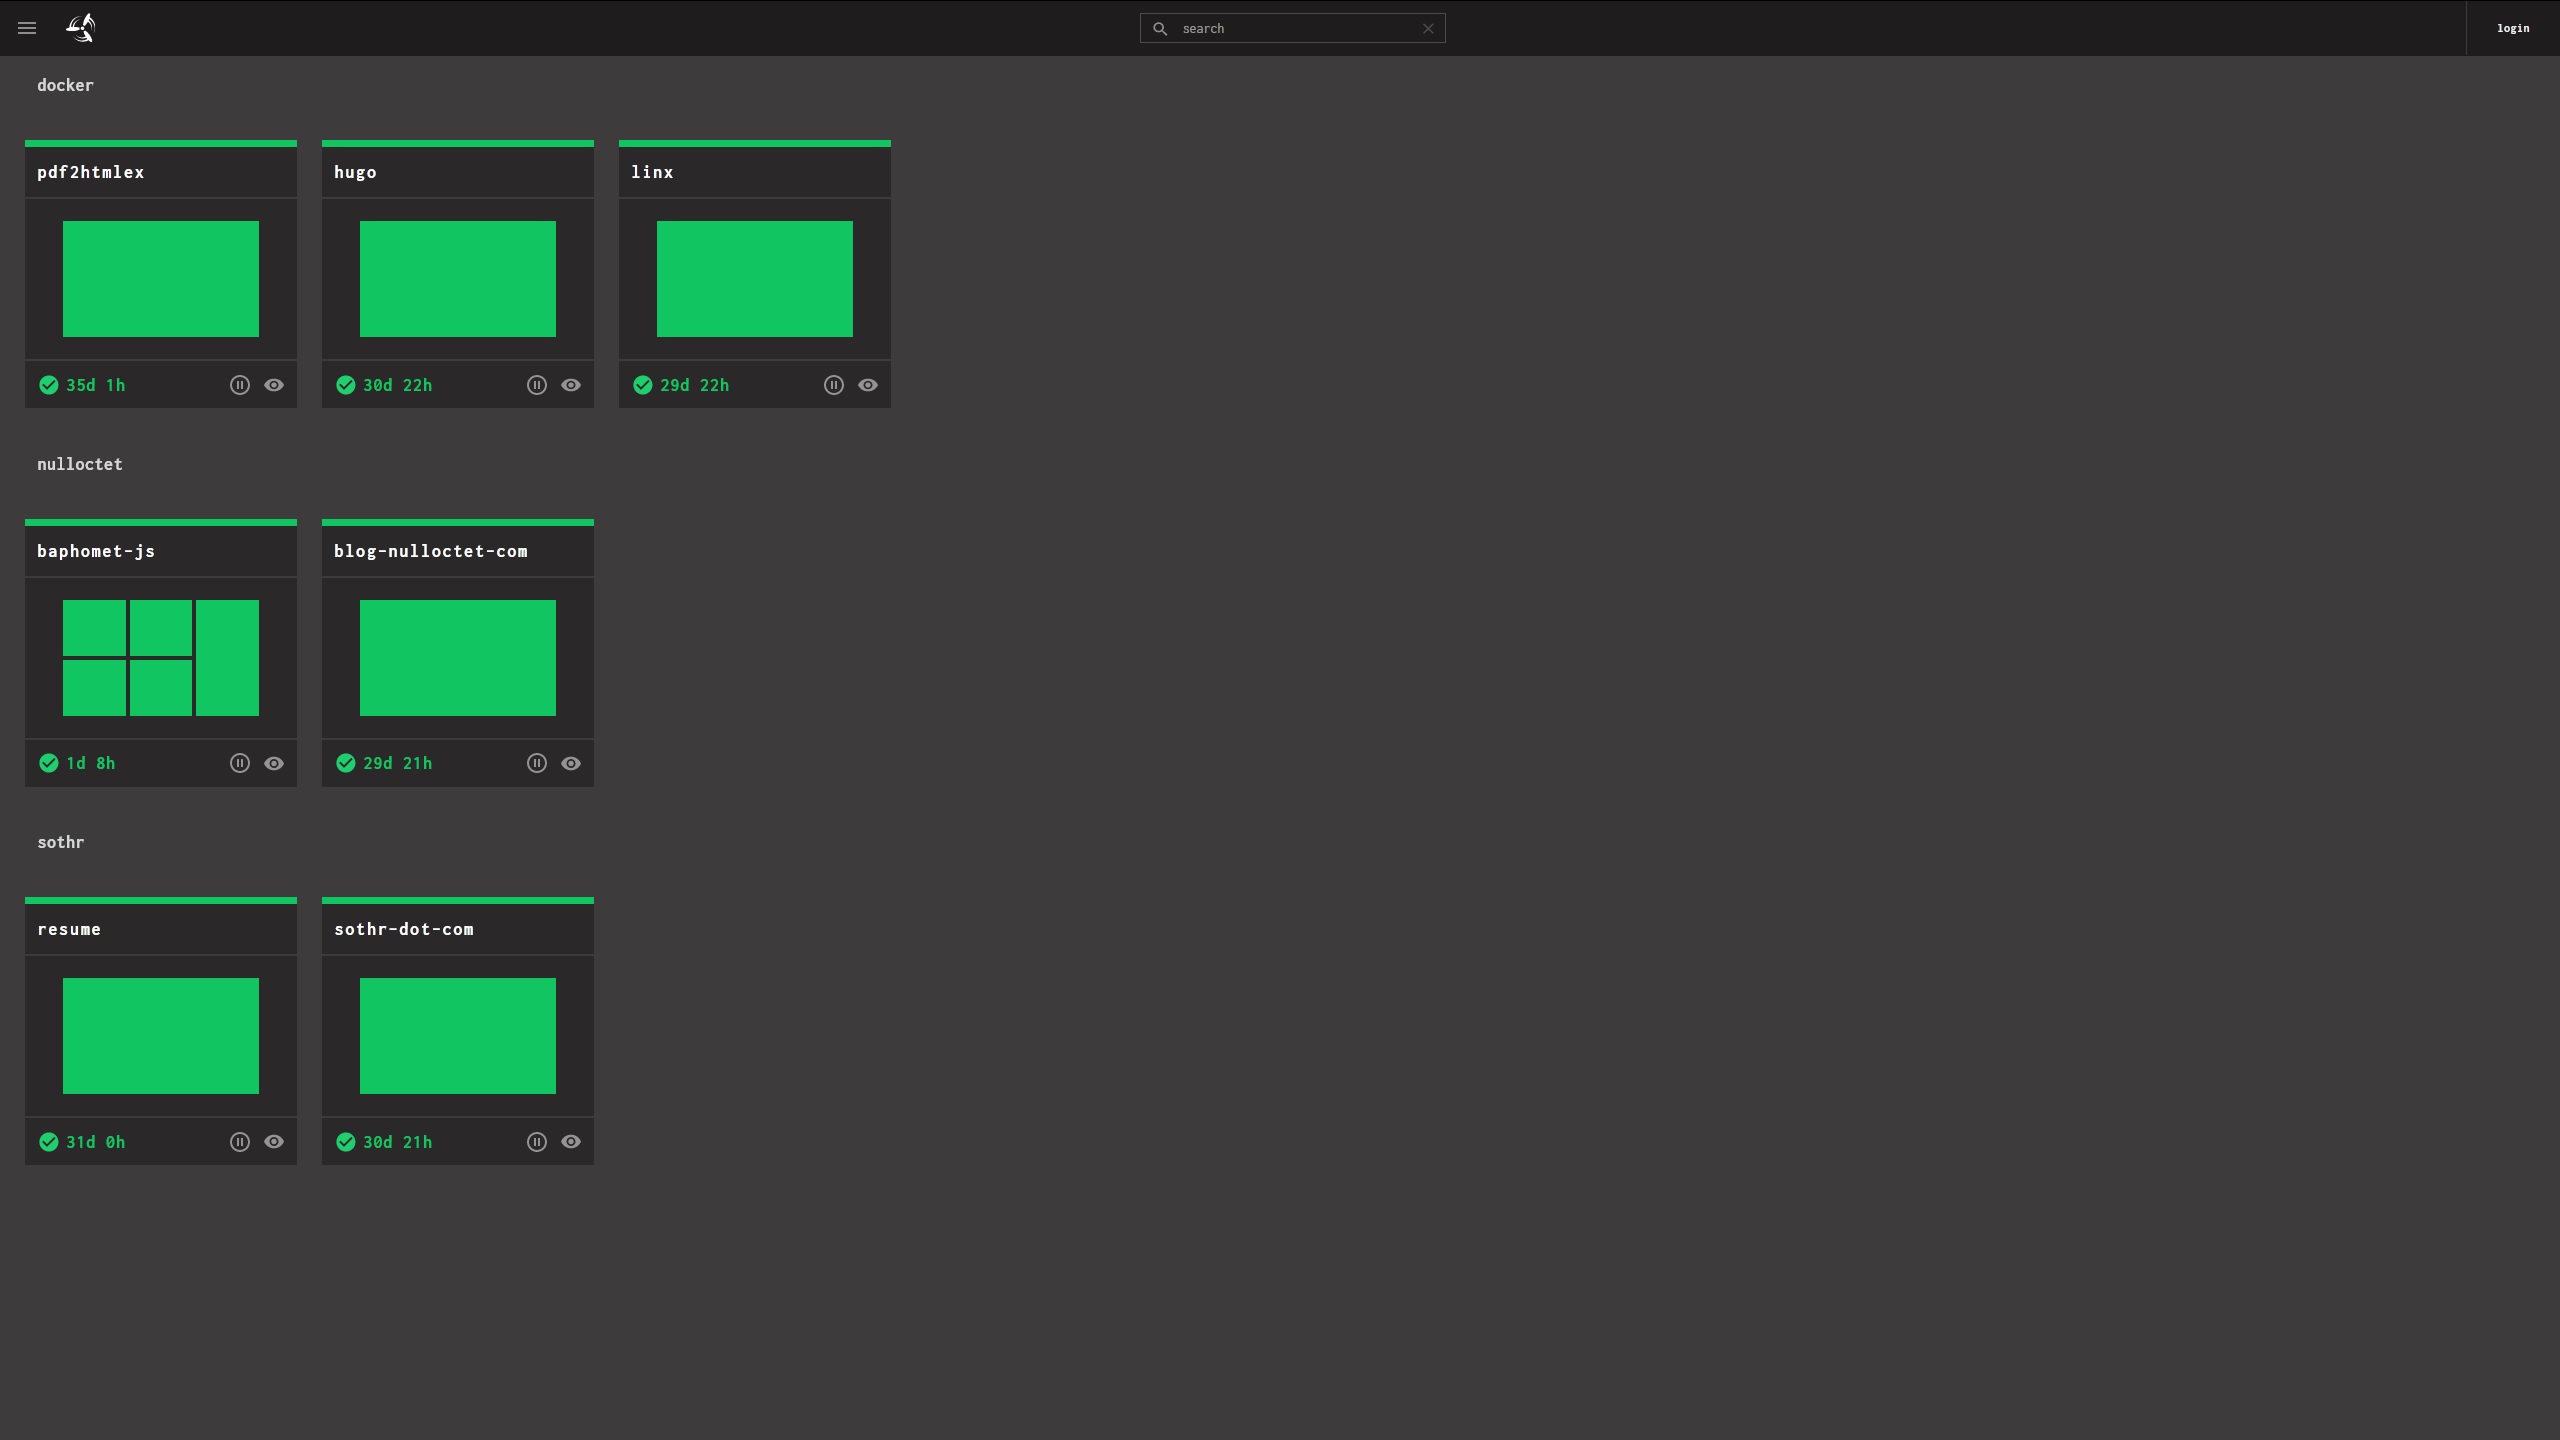Open the blog-nulloctet-com pipeline title
2560x1440 pixels.
point(431,551)
